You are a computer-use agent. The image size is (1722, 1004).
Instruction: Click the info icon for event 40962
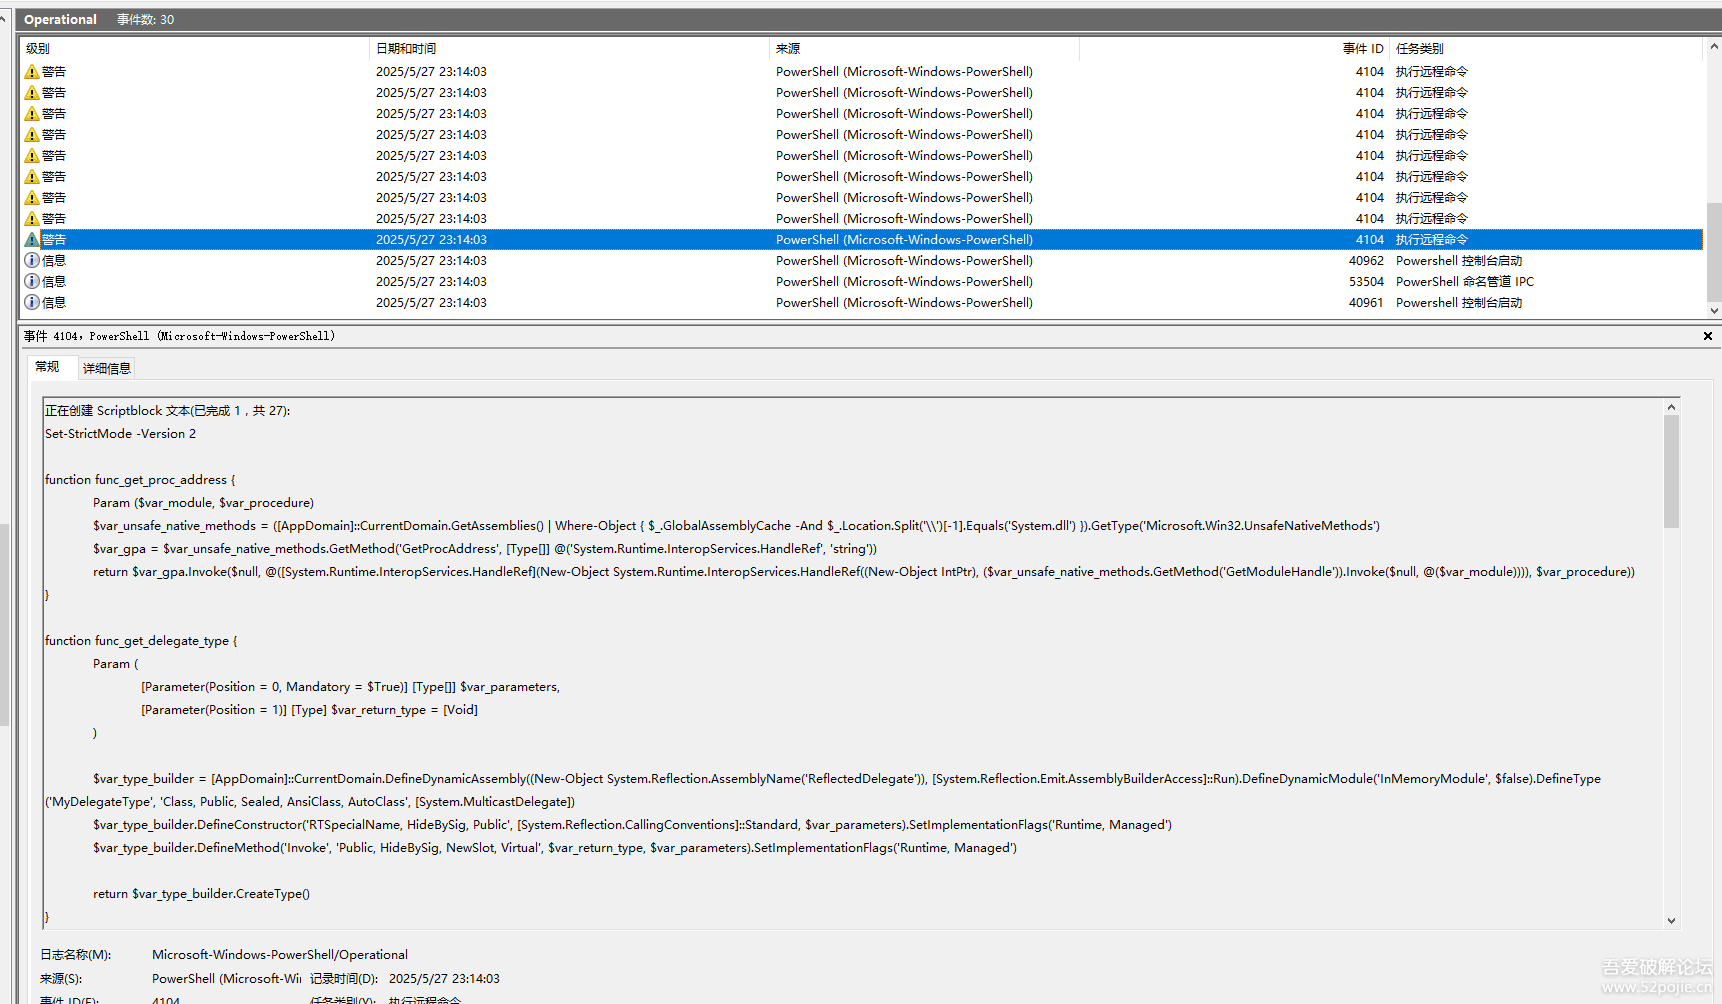click(32, 261)
